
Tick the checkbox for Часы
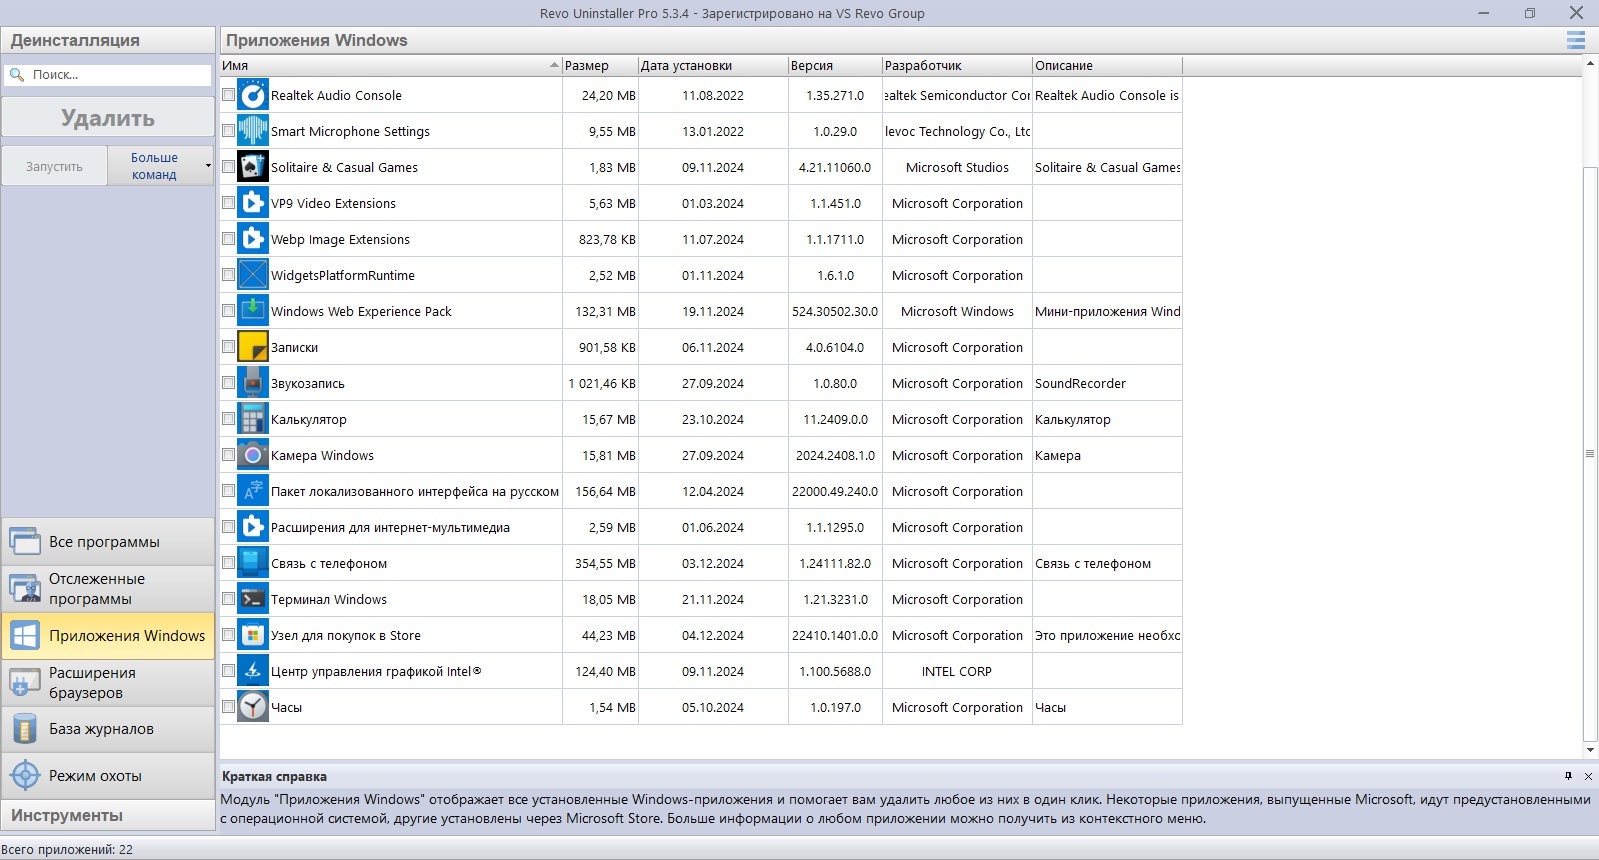[228, 707]
